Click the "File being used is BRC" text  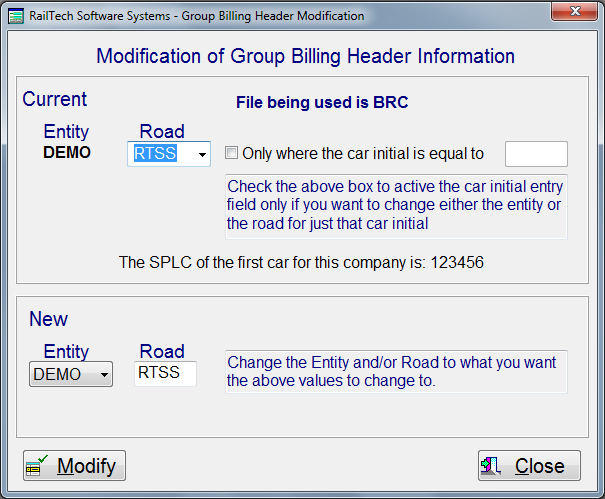(x=321, y=102)
